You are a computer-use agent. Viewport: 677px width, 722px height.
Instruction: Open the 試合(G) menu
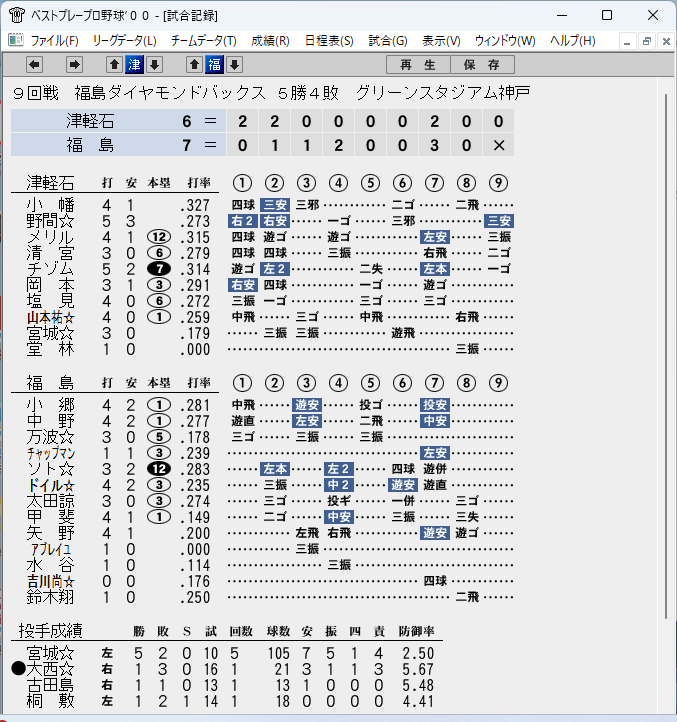(388, 41)
